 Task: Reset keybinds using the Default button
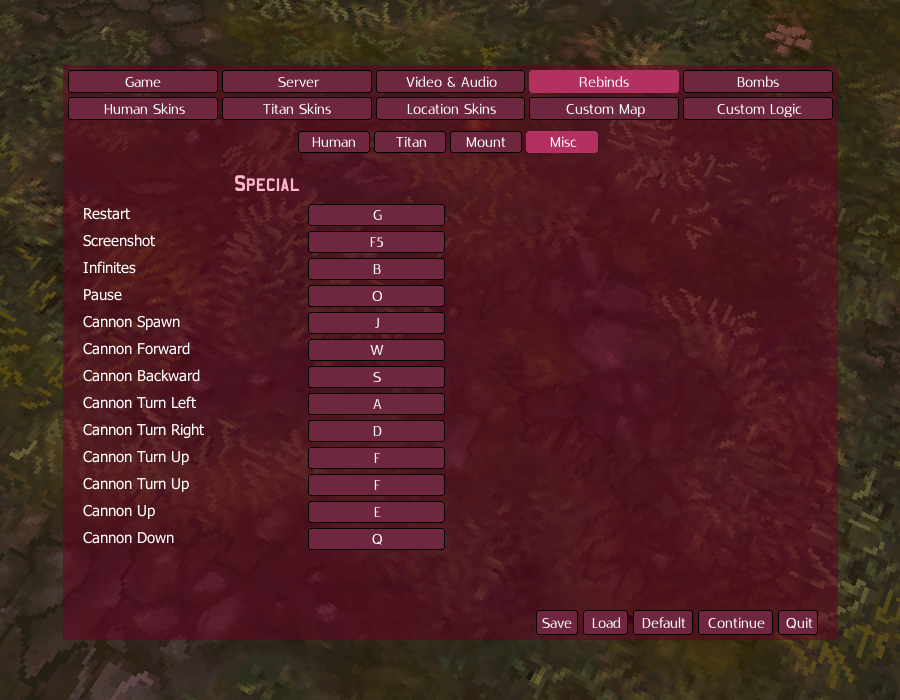pos(662,622)
